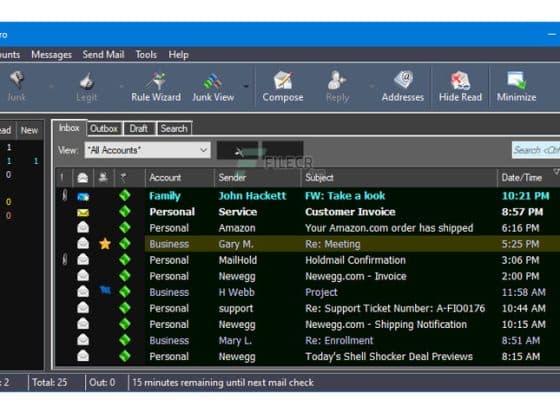Click the blue flag on H Webb row
This screenshot has height=420, width=560.
[105, 290]
